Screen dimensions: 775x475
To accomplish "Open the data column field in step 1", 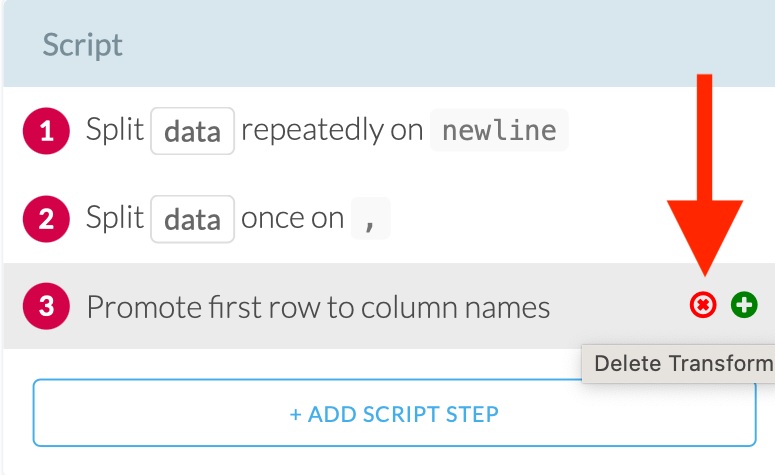I will (x=192, y=131).
